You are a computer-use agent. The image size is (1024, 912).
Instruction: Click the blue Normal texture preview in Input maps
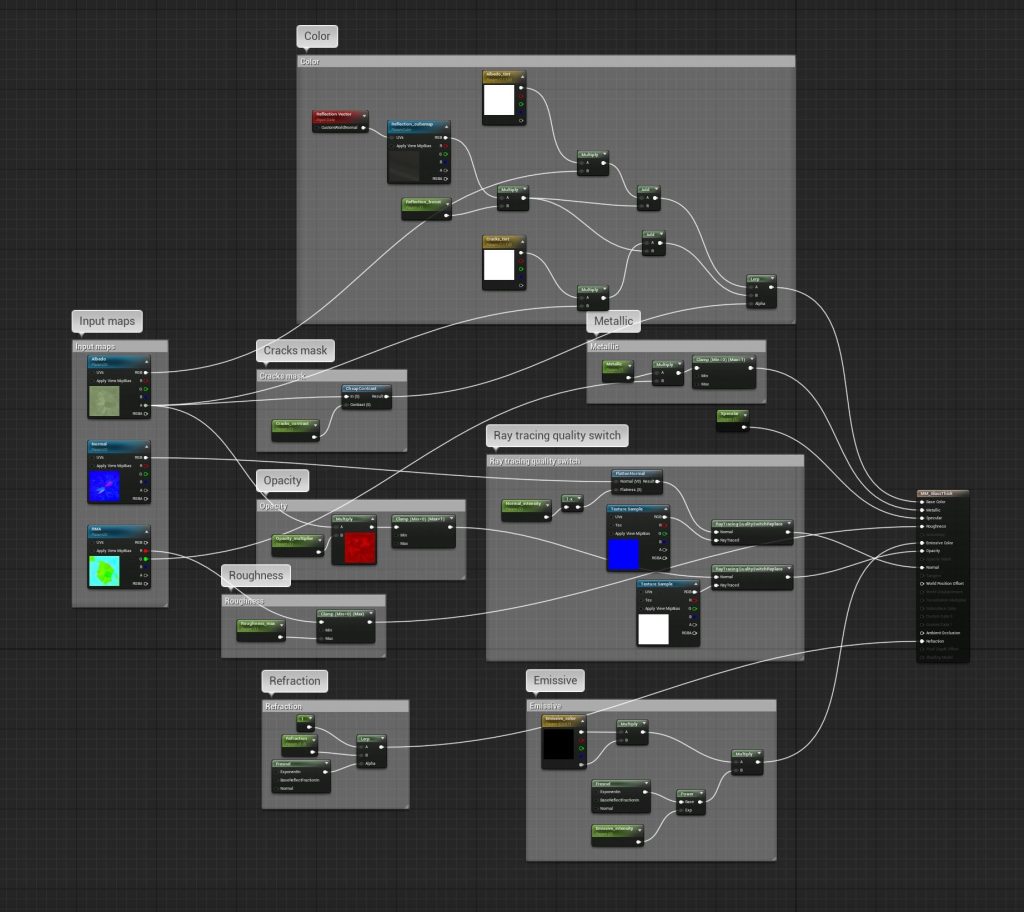click(104, 486)
